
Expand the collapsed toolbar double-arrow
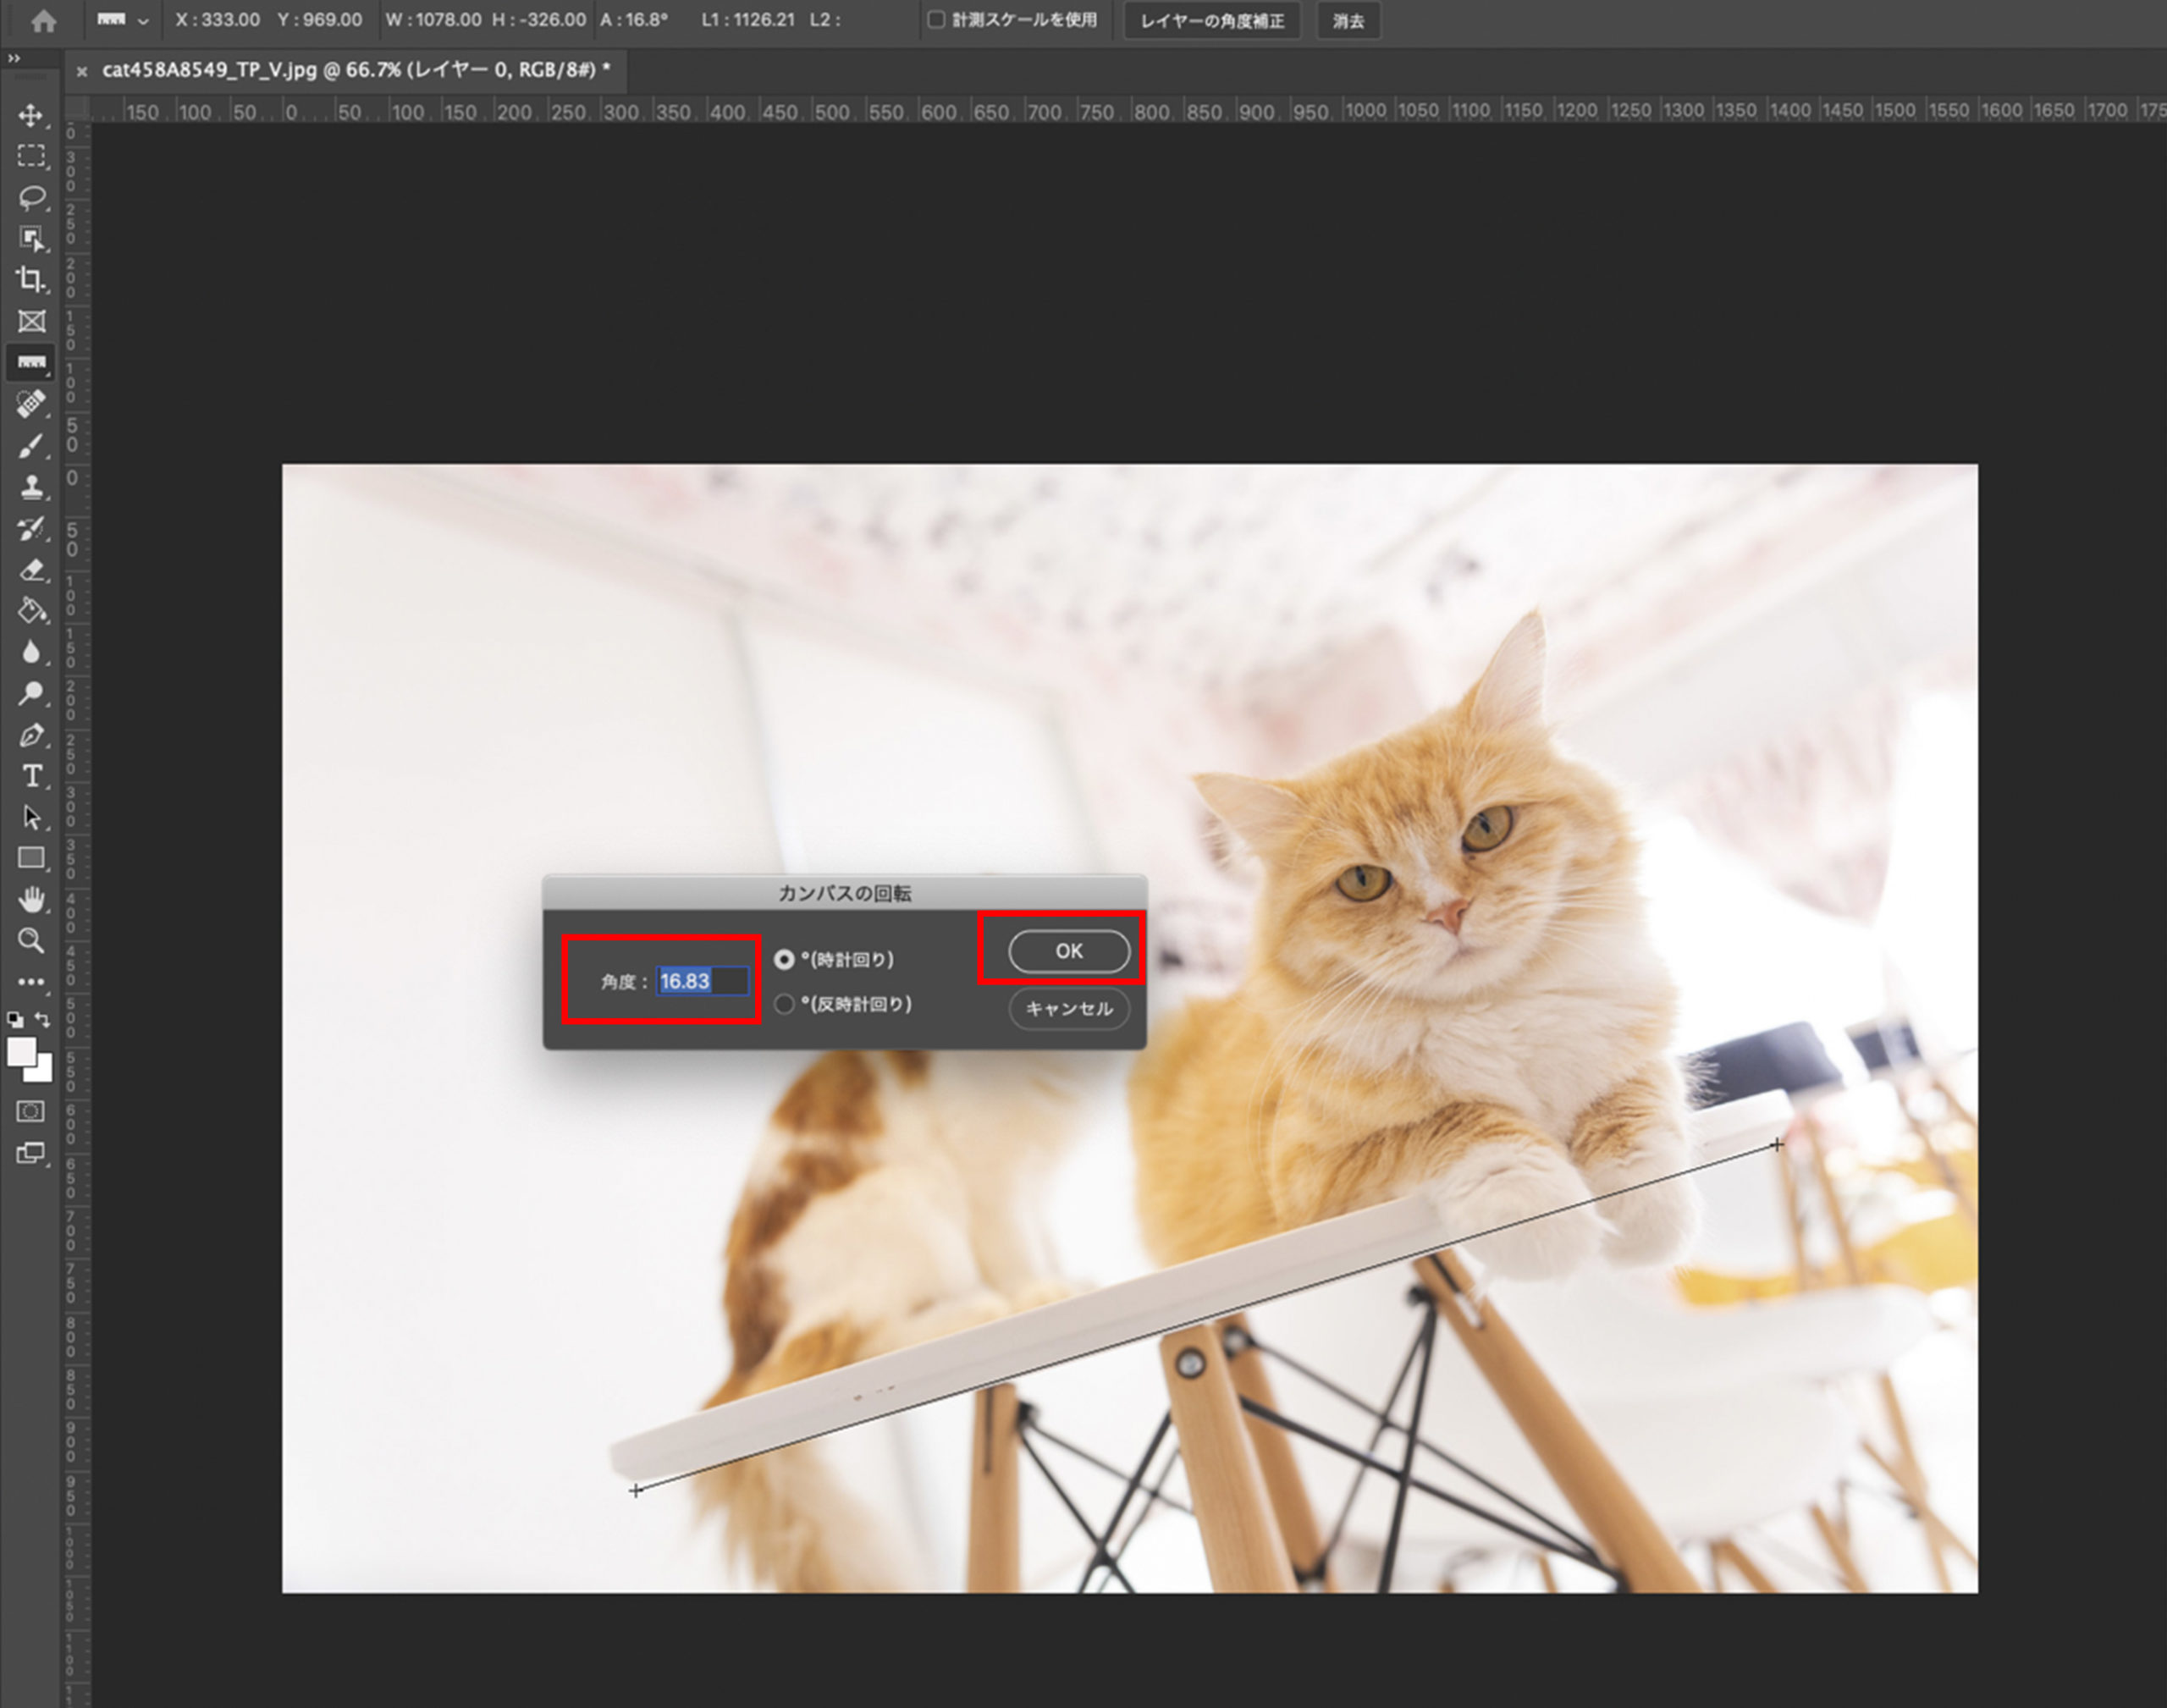[x=14, y=59]
